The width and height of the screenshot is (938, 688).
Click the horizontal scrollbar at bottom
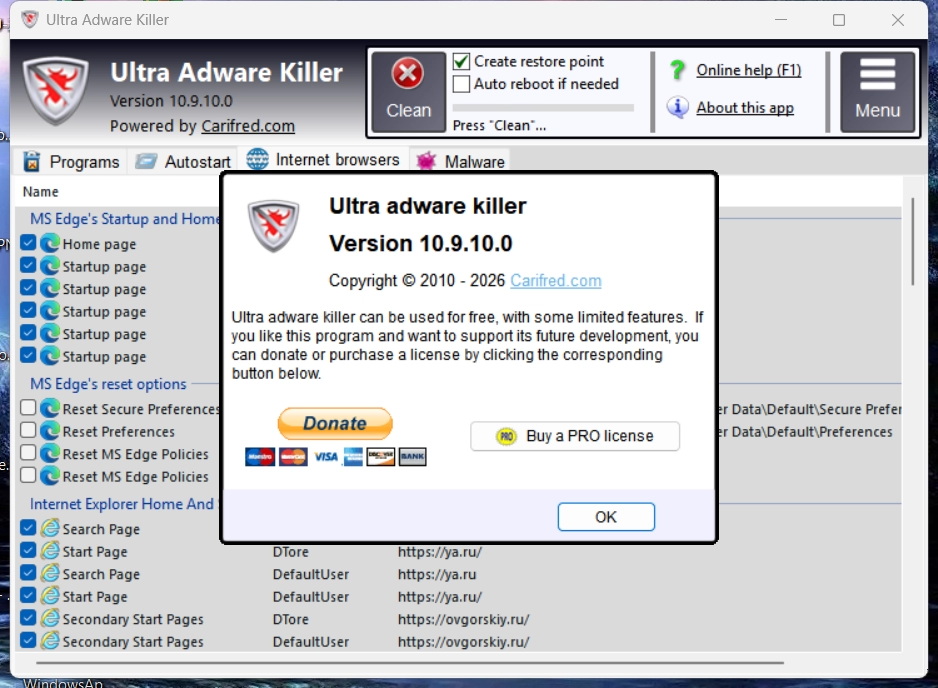point(410,662)
